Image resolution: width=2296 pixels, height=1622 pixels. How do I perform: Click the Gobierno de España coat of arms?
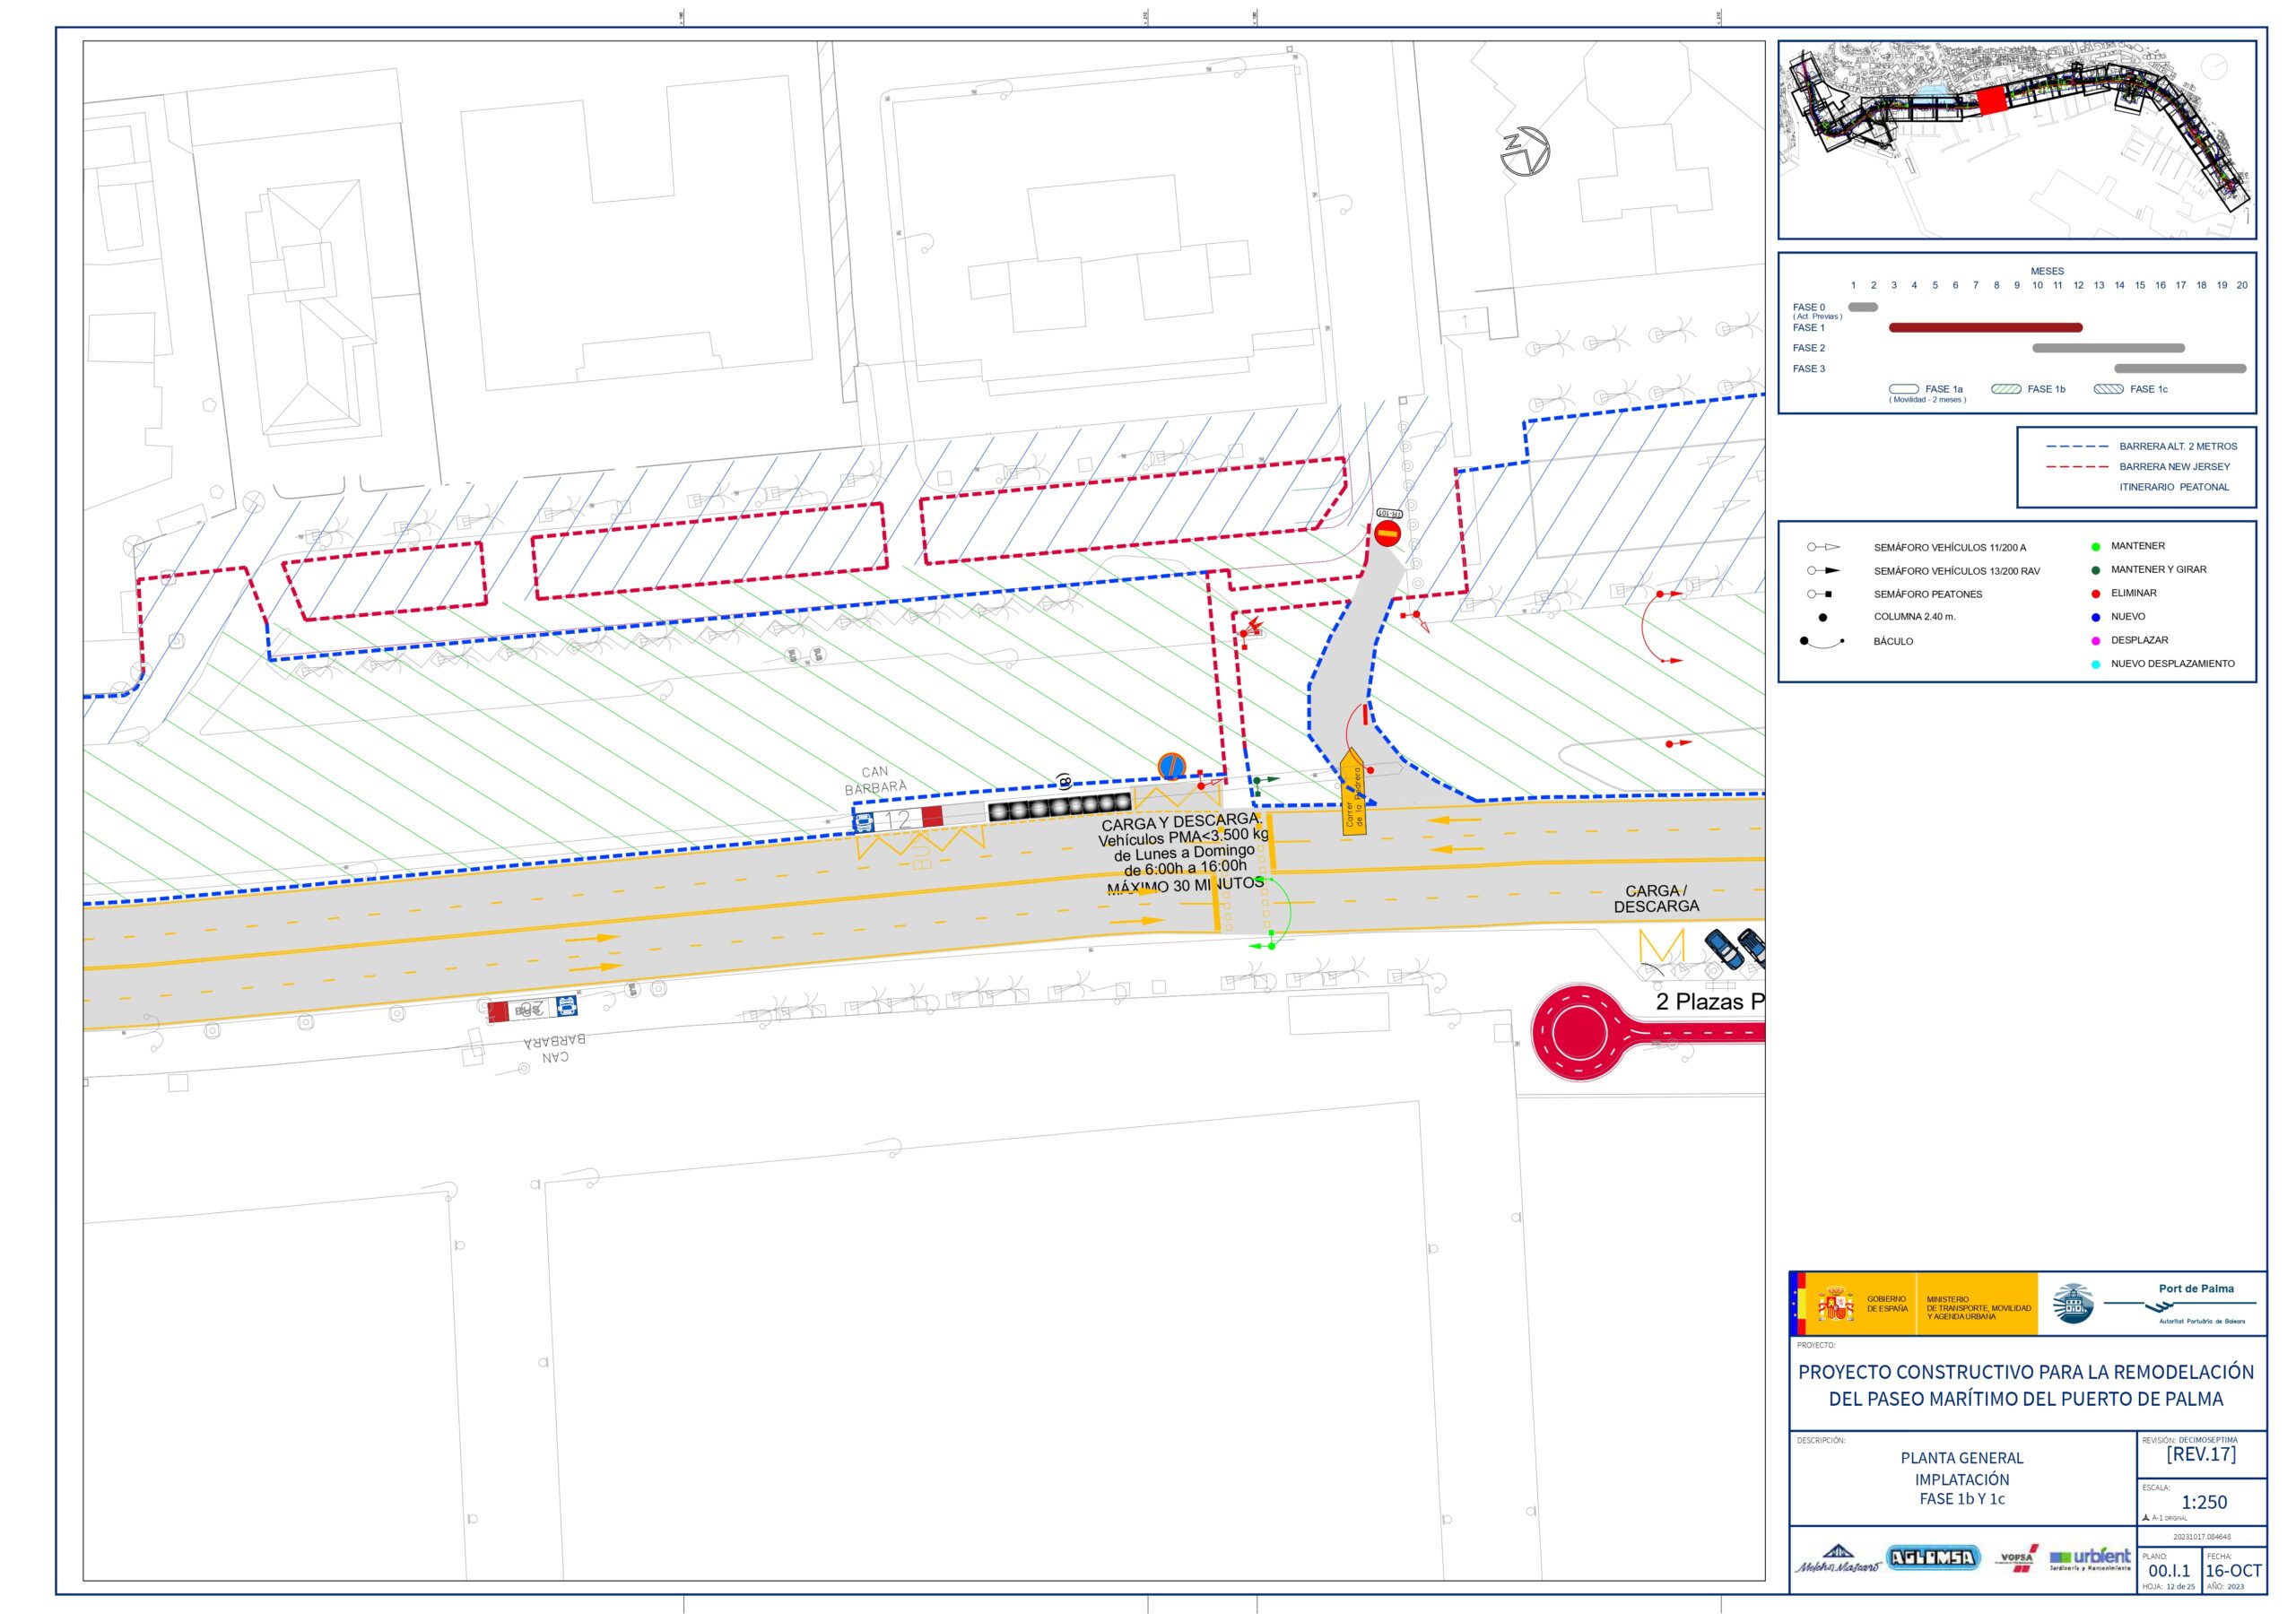(1836, 1305)
